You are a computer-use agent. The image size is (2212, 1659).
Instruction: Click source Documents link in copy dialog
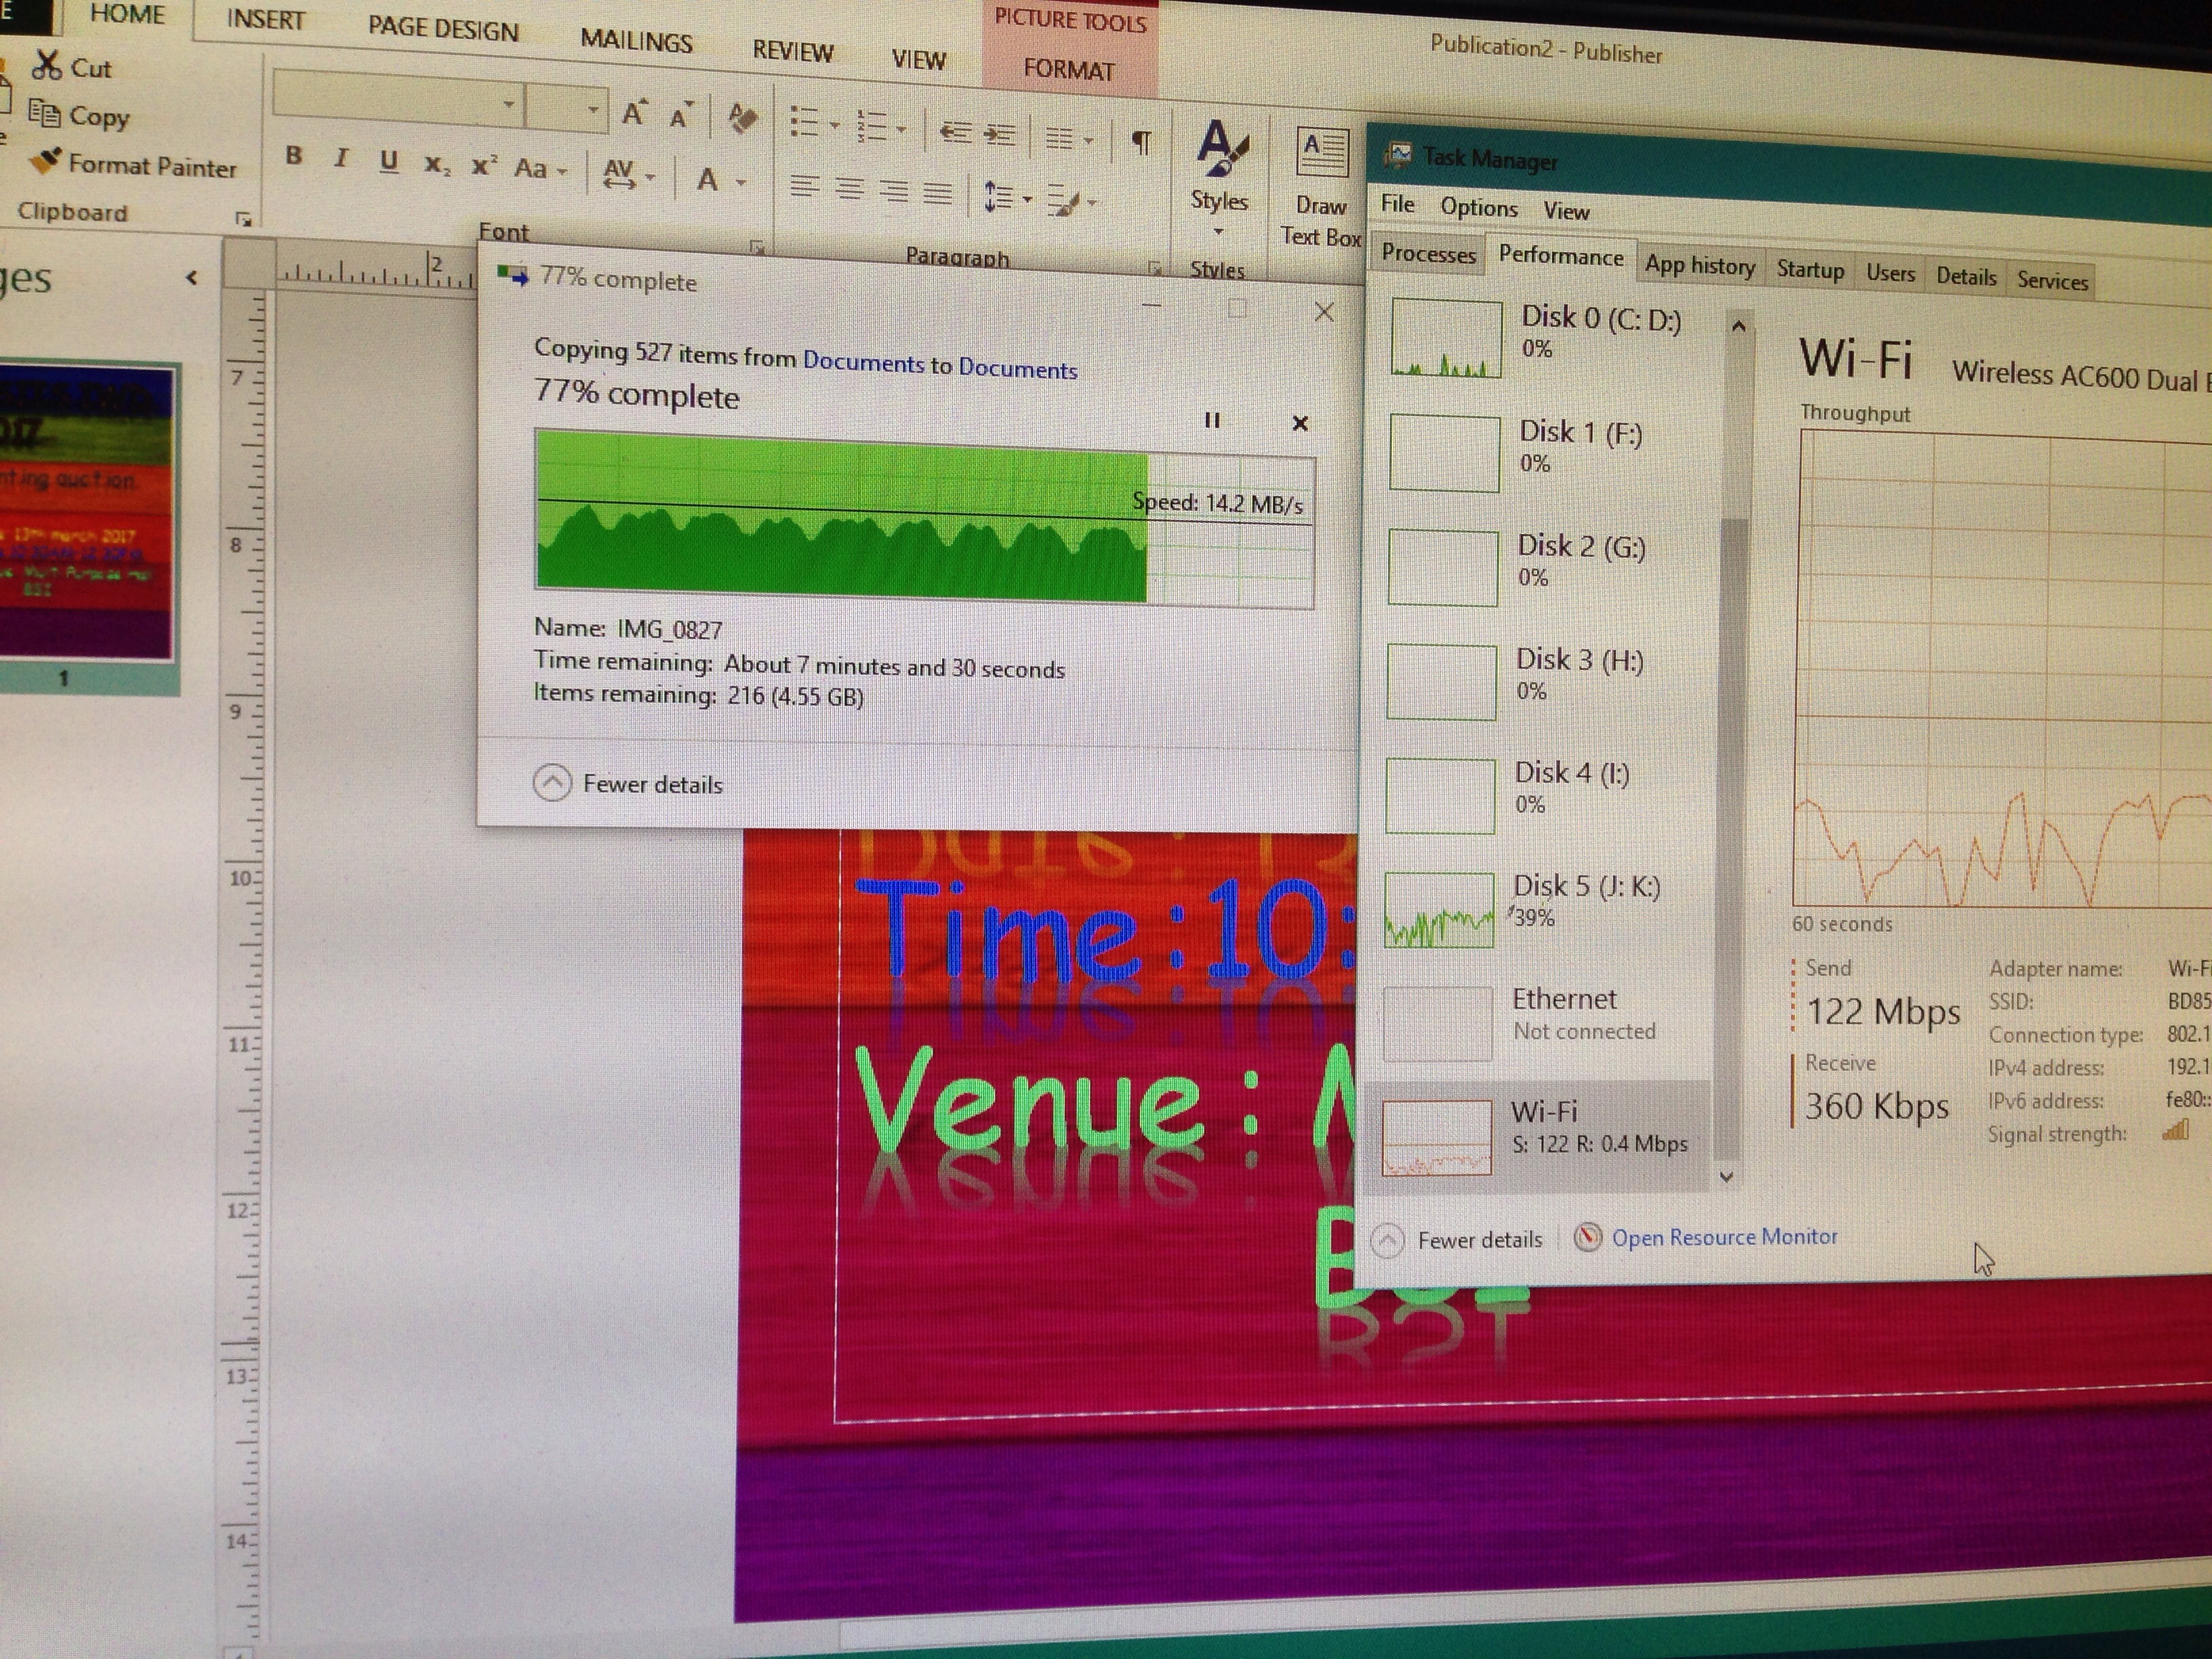coord(863,362)
